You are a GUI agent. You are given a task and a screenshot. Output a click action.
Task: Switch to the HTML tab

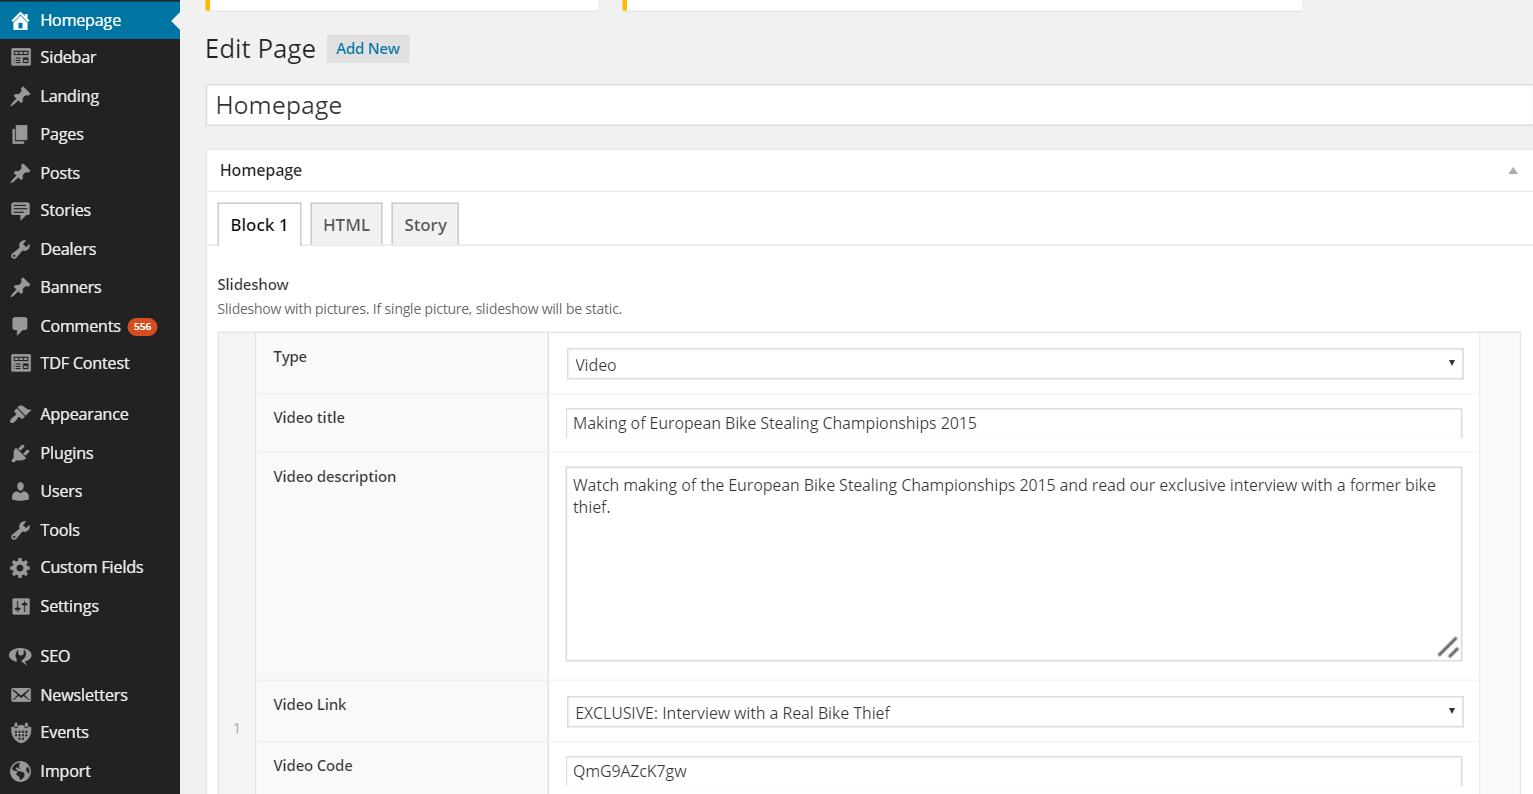[x=346, y=225]
